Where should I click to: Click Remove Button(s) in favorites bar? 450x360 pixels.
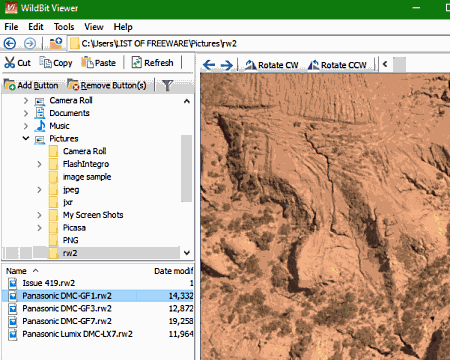[107, 85]
